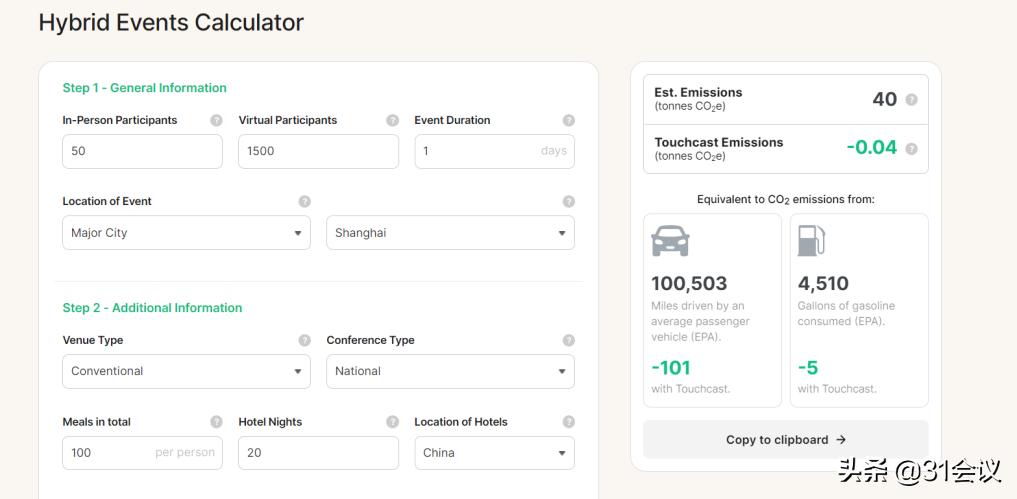Click help icon next to Conference Type
The height and width of the screenshot is (499, 1017).
[569, 340]
